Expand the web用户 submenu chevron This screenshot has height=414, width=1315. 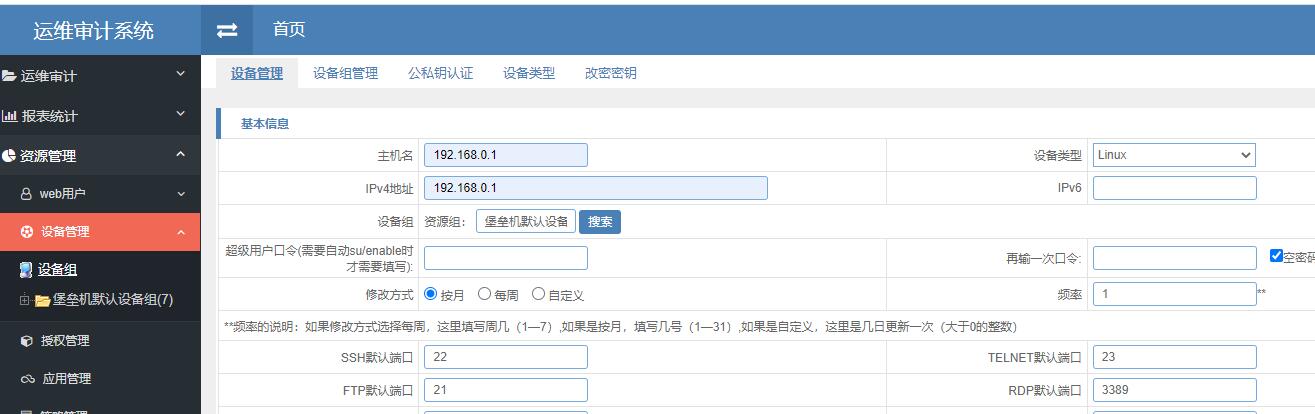click(181, 193)
